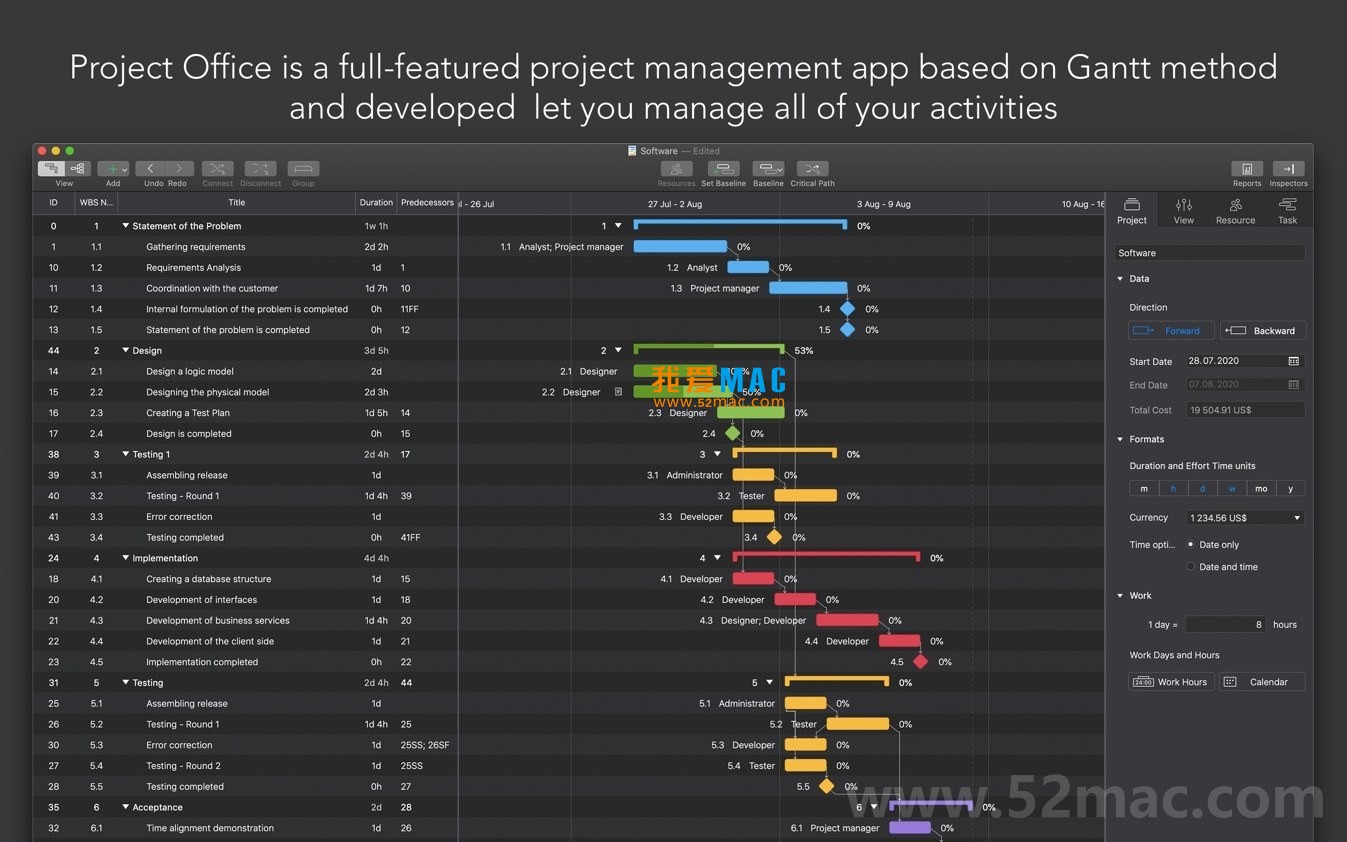
Task: Open the Critical Path tool
Action: [812, 170]
